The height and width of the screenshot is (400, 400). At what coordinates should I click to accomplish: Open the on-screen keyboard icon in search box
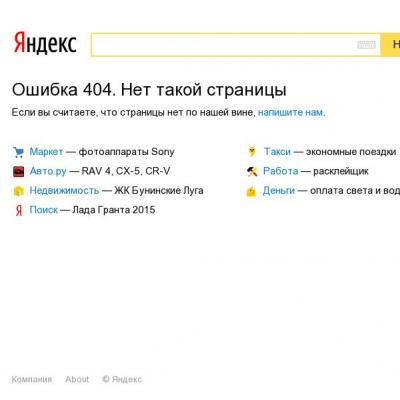[x=366, y=45]
